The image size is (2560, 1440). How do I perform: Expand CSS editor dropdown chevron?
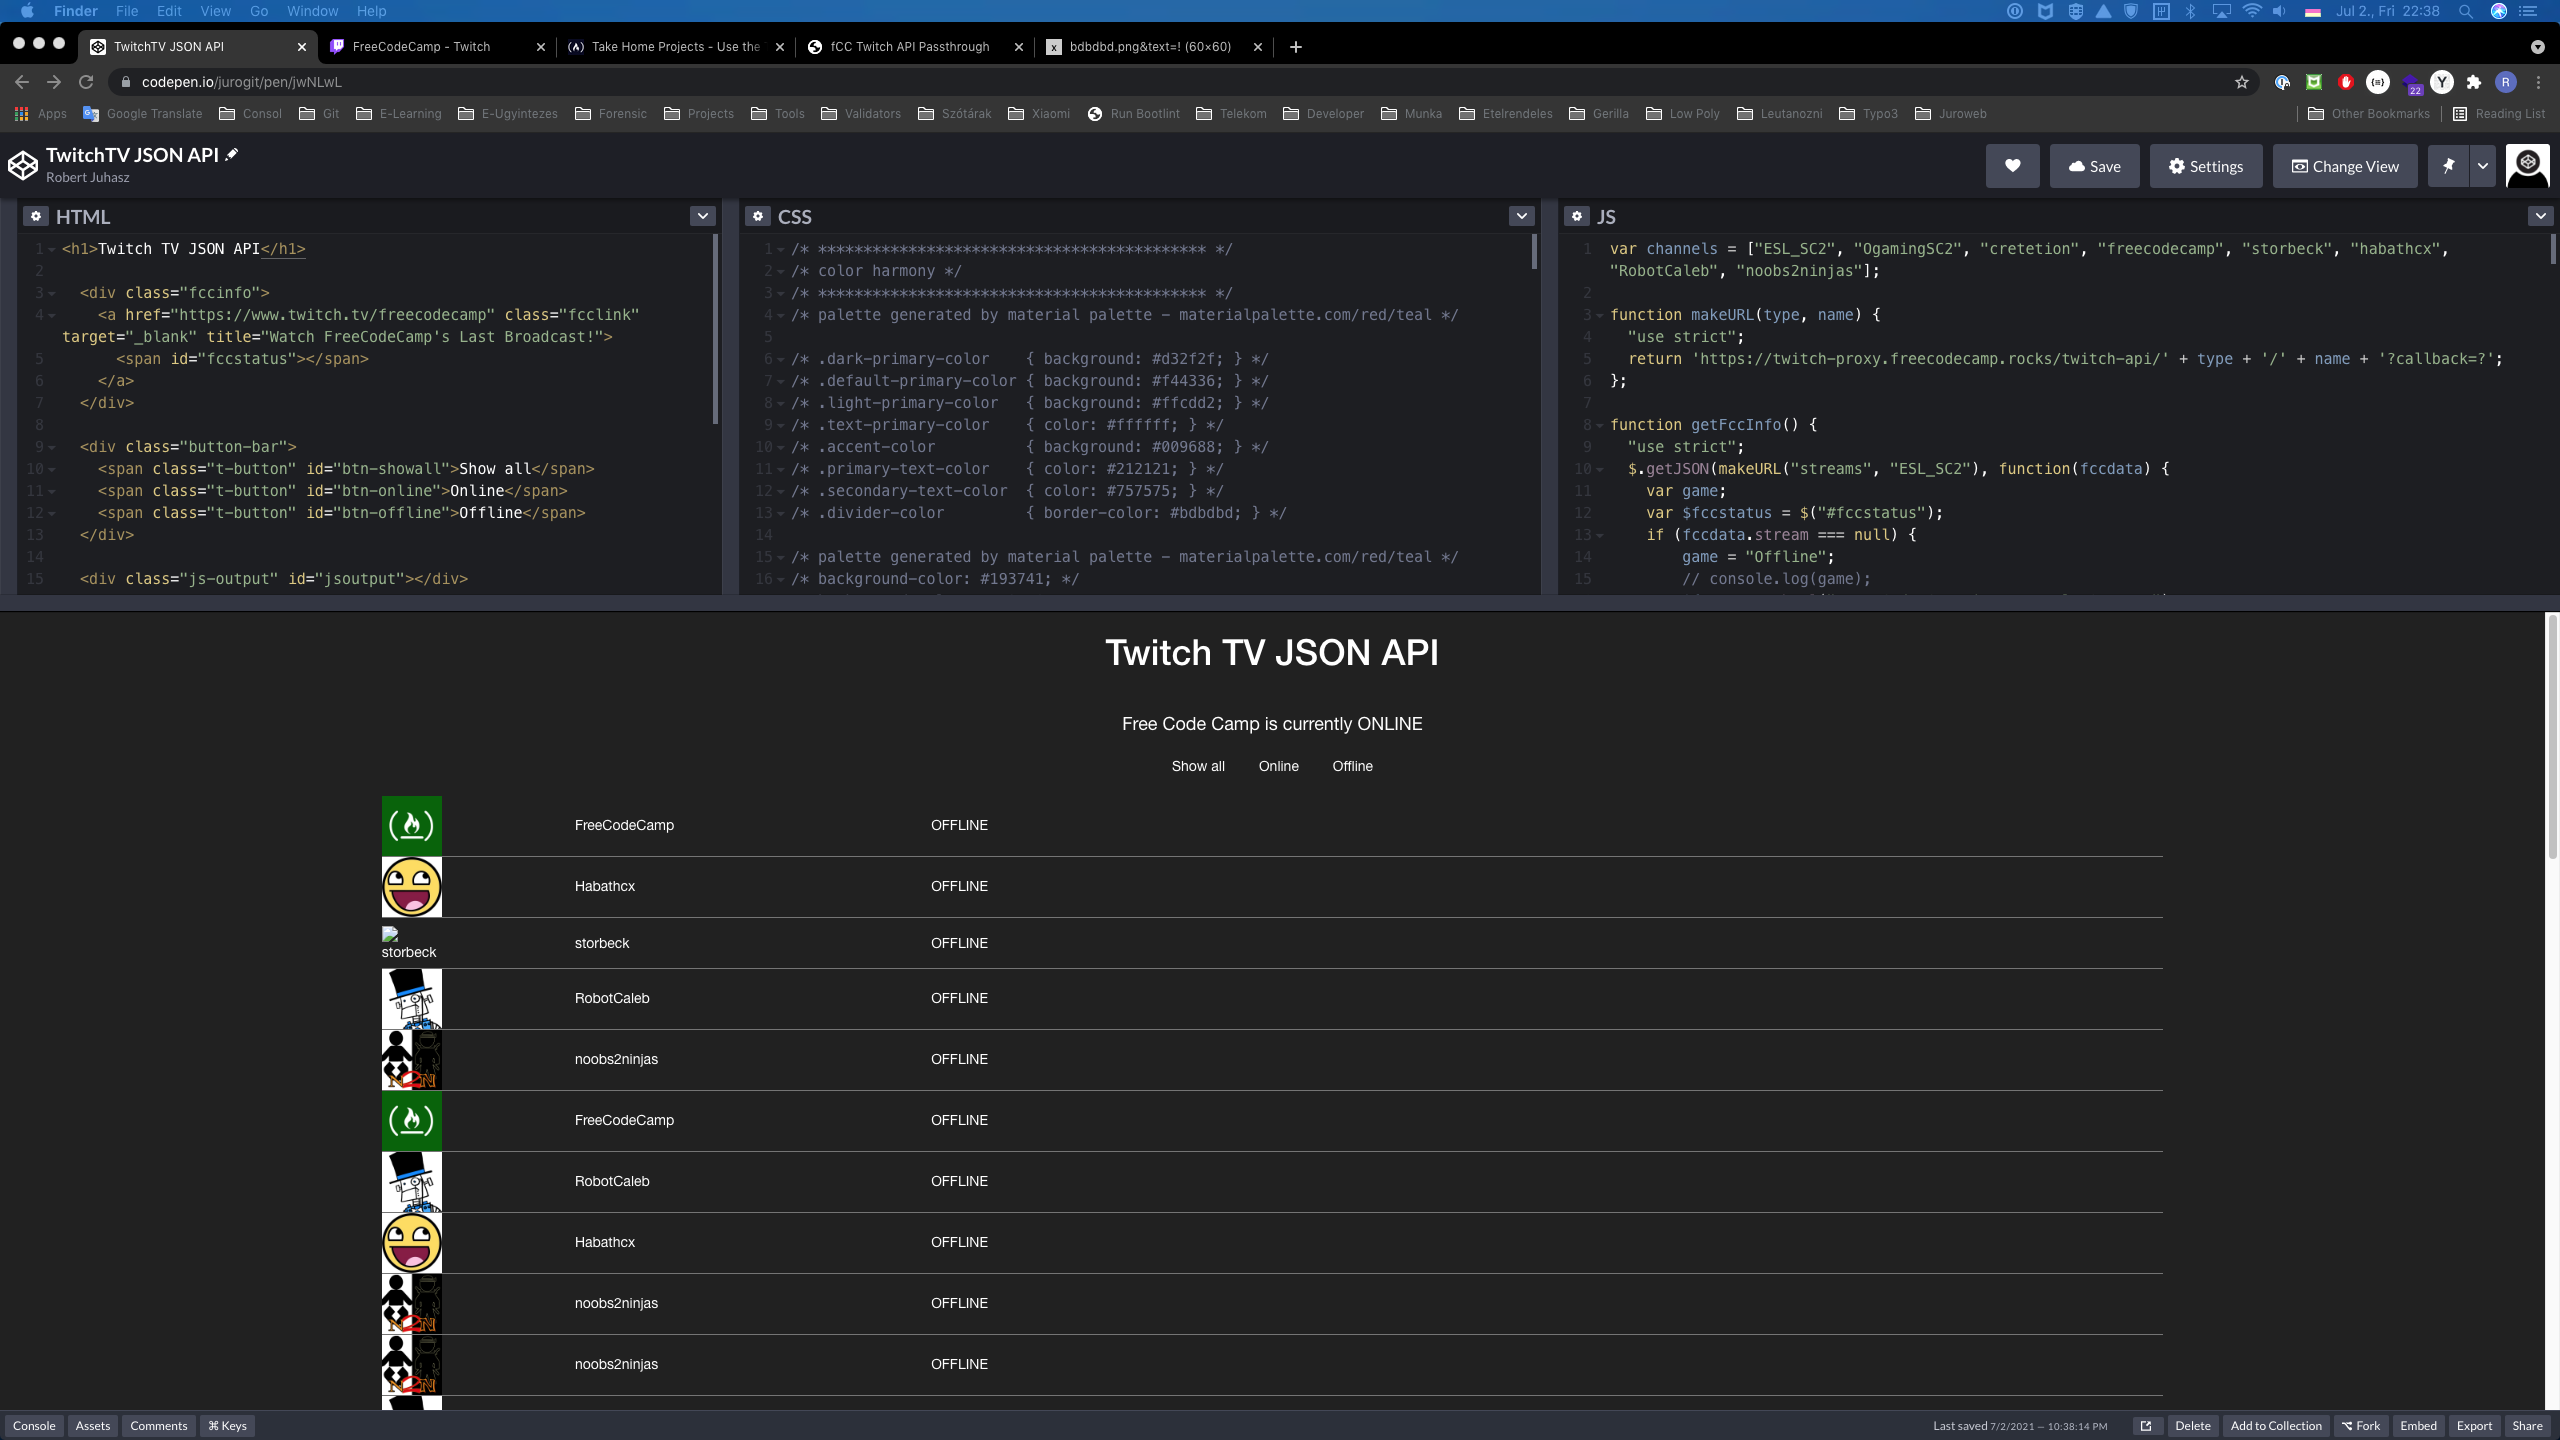1521,216
